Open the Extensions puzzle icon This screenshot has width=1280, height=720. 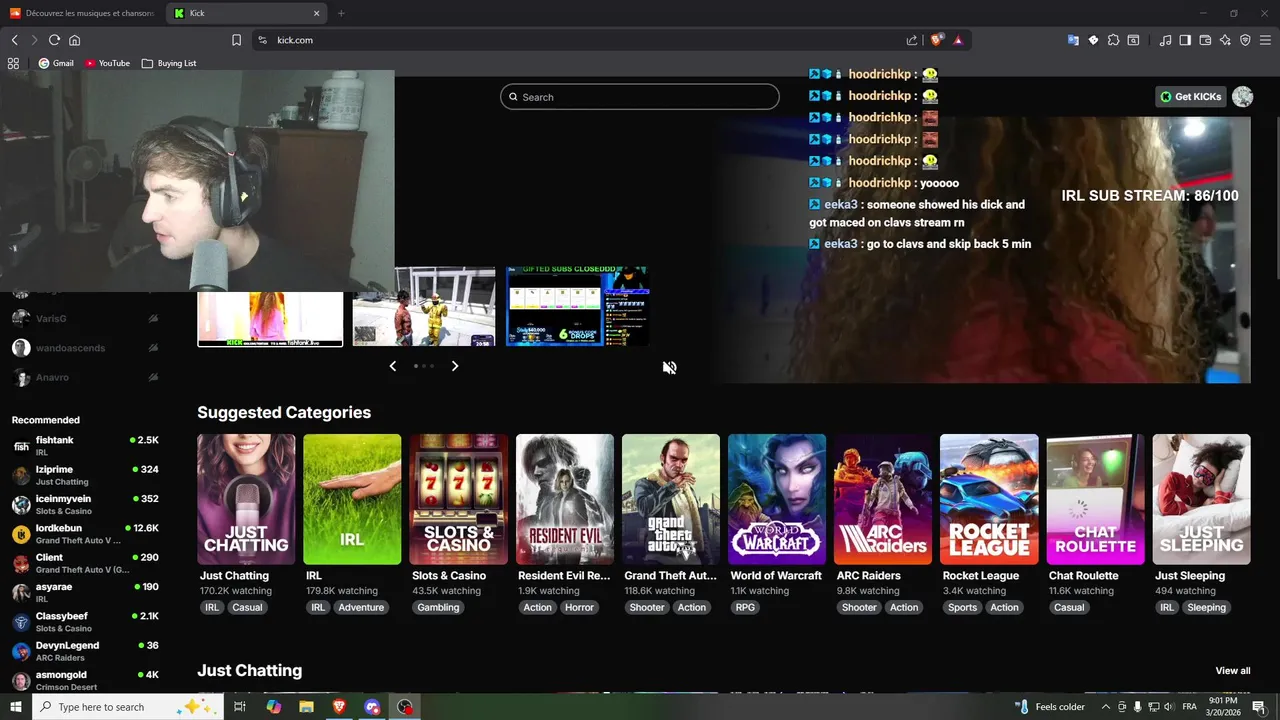[x=1113, y=40]
